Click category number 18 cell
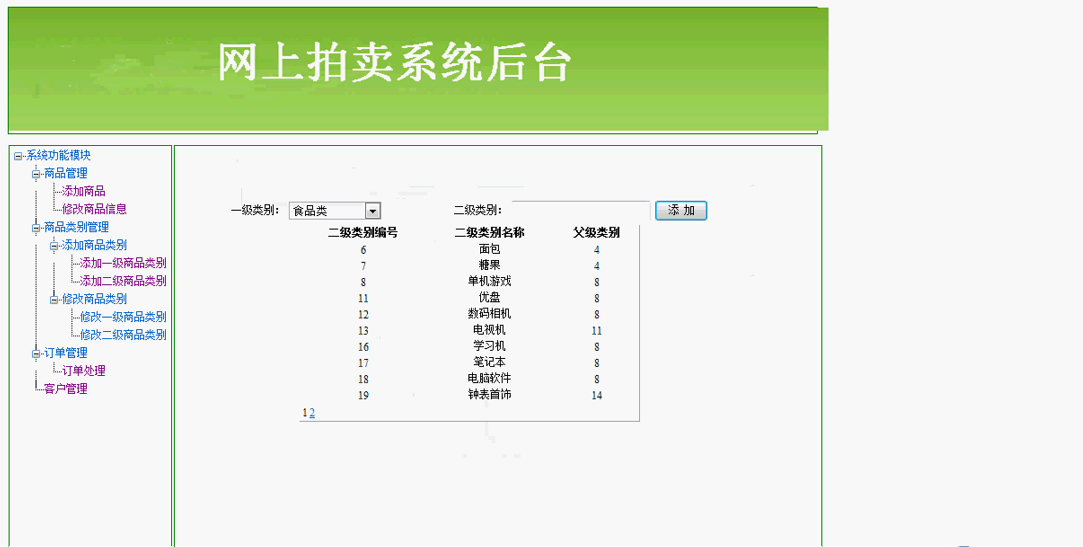Viewport: 1083px width, 547px height. 363,379
